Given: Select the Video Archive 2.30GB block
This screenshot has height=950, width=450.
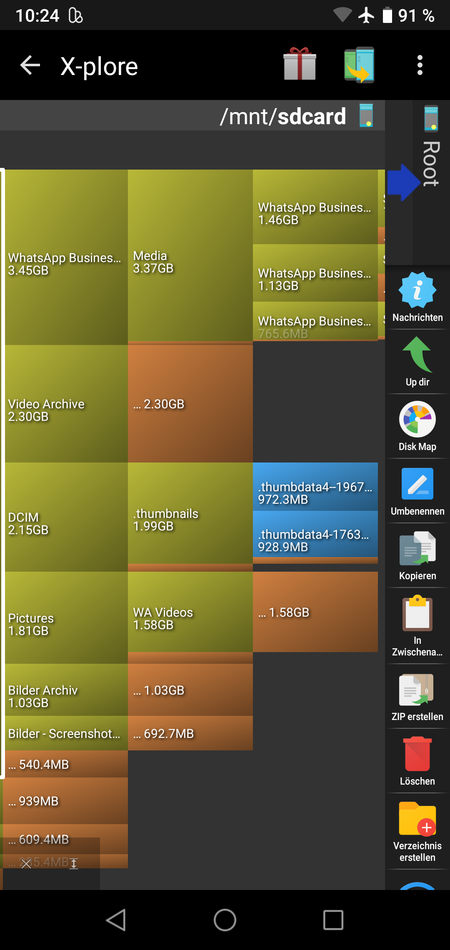Looking at the screenshot, I should (66, 404).
